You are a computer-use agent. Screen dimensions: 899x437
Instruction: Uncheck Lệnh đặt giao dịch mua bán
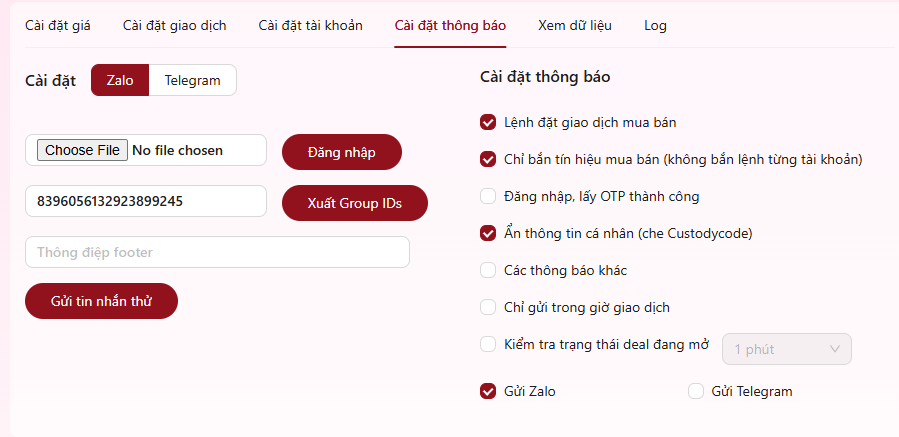coord(488,122)
